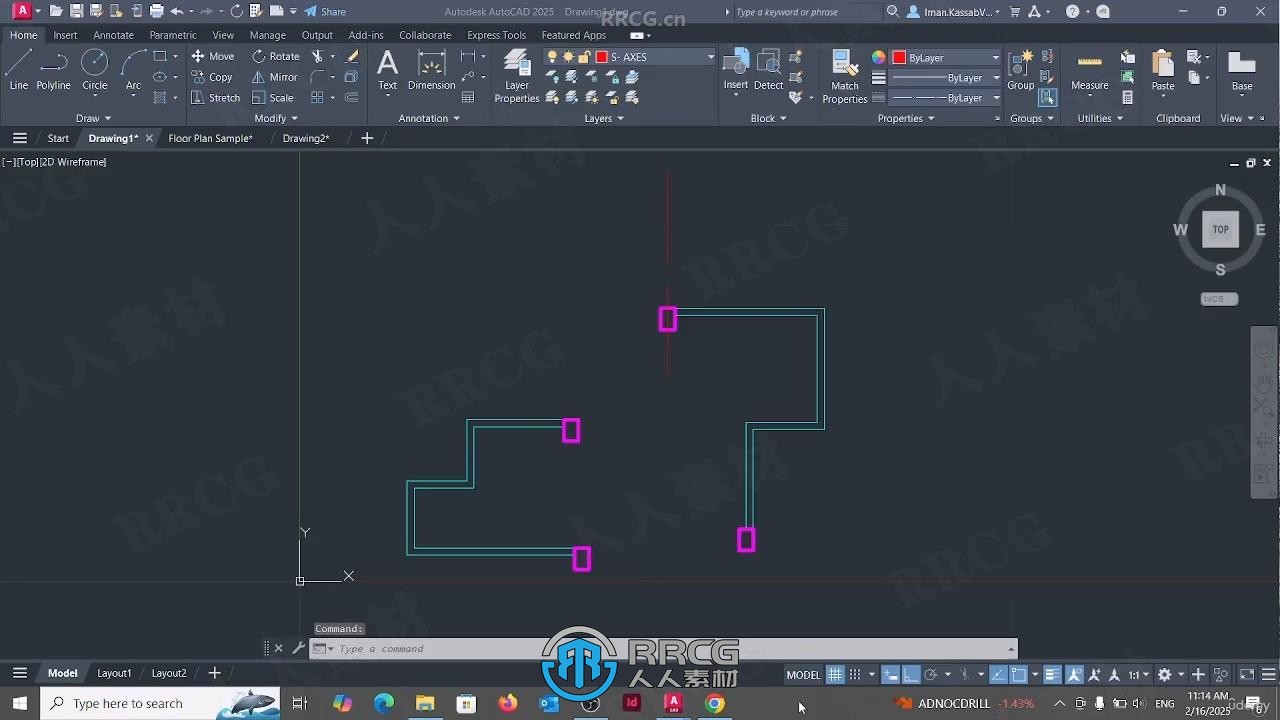Viewport: 1280px width, 720px height.
Task: Click red S-AXES layer color swatch
Action: tap(601, 57)
